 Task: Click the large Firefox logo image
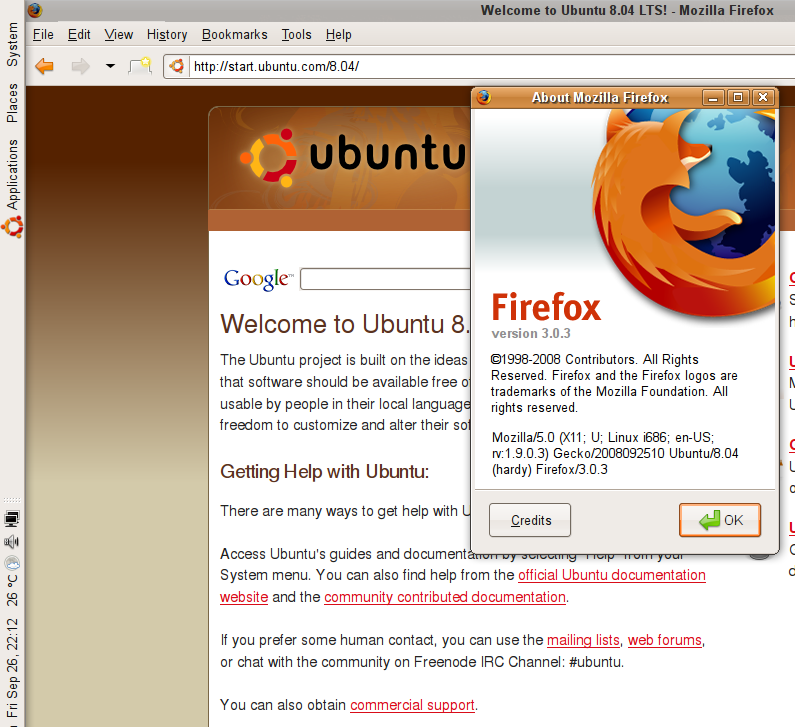tap(683, 213)
